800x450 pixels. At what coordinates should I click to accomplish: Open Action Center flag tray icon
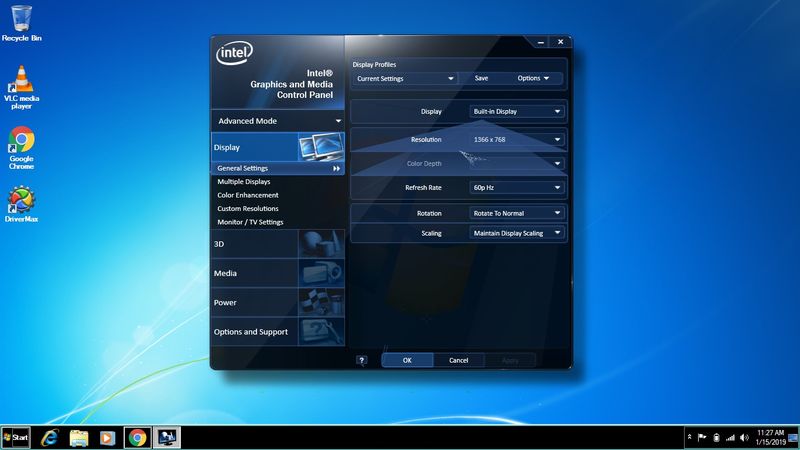pyautogui.click(x=702, y=437)
